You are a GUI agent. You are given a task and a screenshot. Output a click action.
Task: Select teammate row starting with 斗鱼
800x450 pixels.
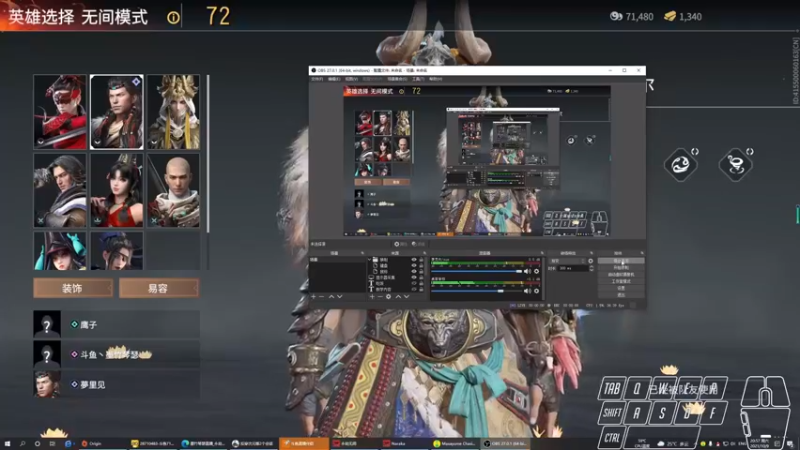coord(116,354)
